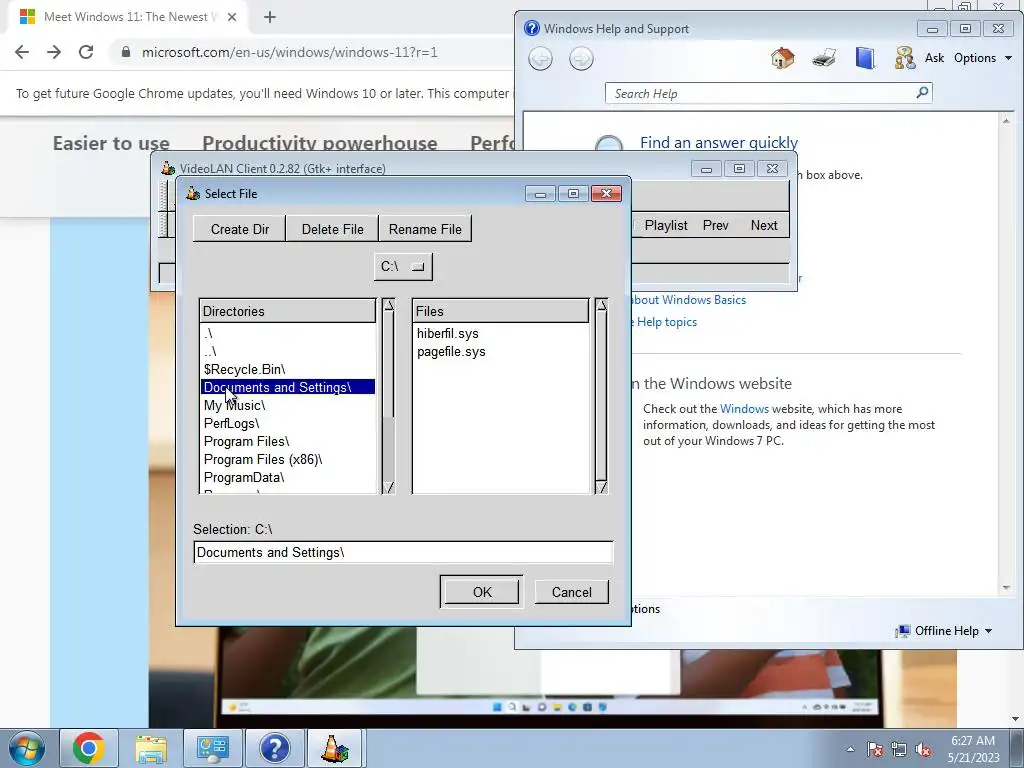Select the ..\ parent directory entry

click(288, 351)
